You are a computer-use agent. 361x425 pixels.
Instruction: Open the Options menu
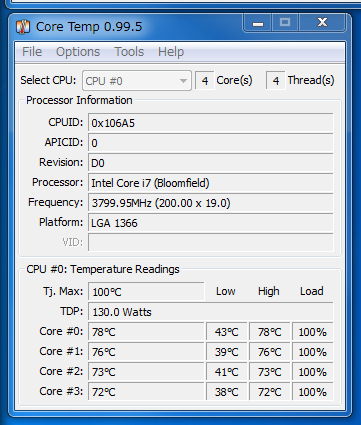78,52
